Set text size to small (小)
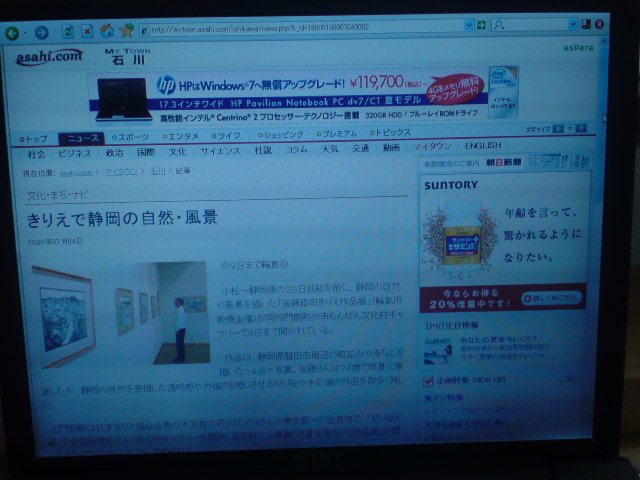The width and height of the screenshot is (640, 480). pos(558,129)
